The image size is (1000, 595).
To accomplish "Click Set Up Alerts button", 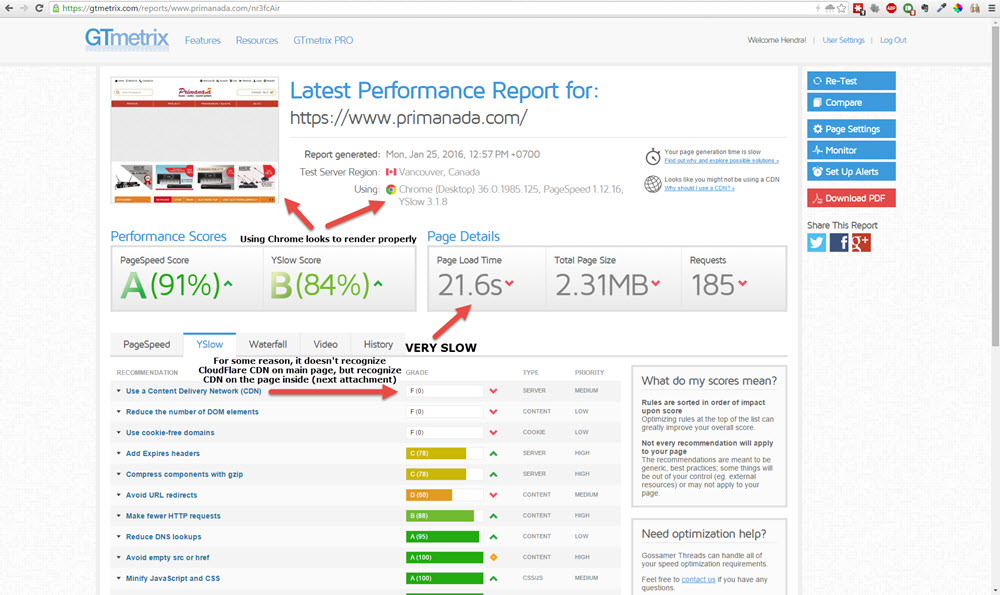I will click(x=851, y=172).
